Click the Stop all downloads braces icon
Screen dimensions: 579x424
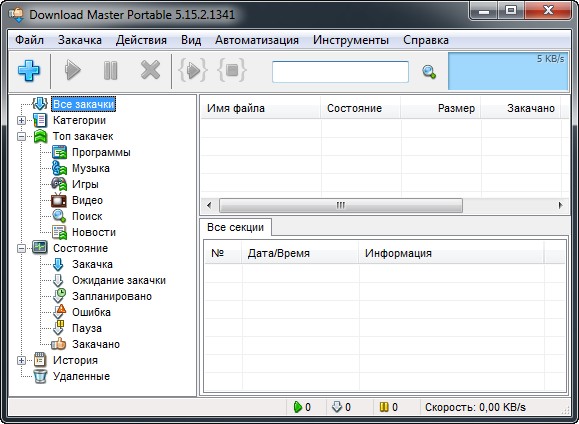[232, 70]
